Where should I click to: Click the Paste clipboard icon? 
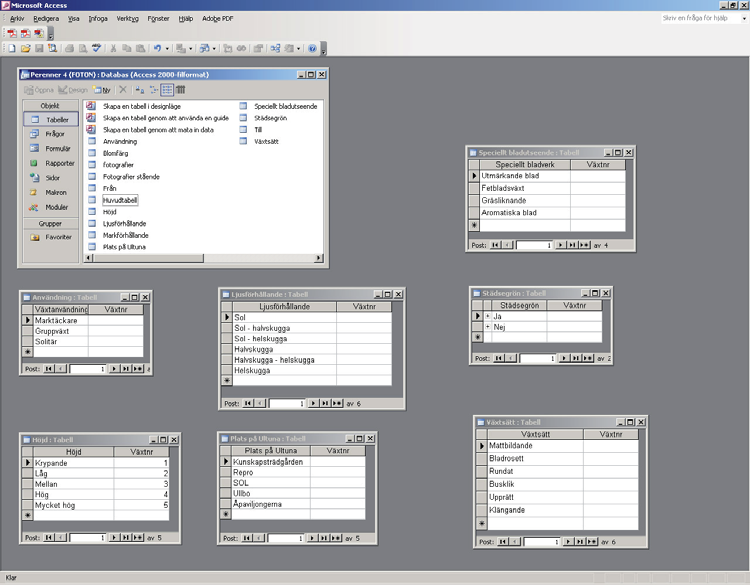(x=140, y=48)
